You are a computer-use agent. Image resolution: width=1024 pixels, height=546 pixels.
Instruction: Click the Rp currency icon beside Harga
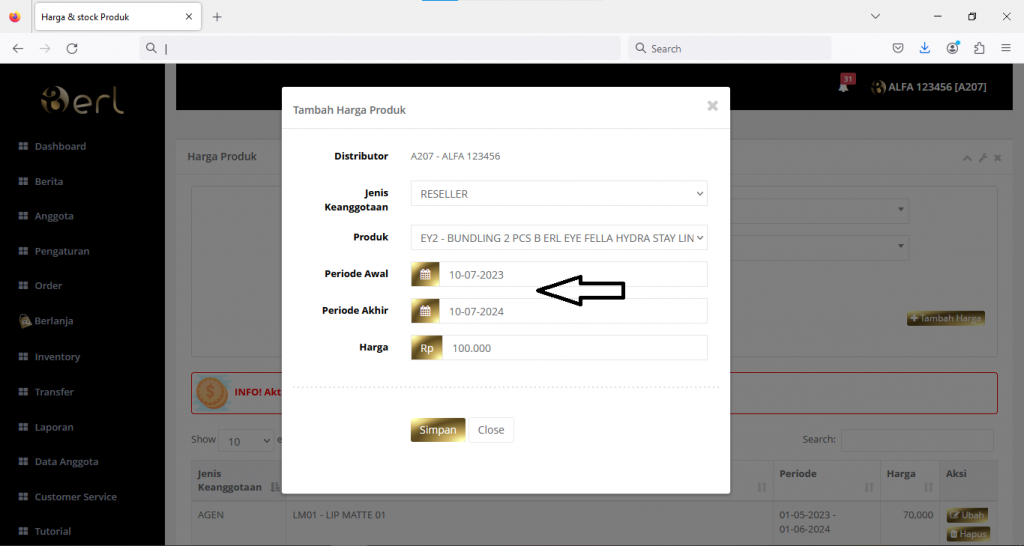[425, 348]
